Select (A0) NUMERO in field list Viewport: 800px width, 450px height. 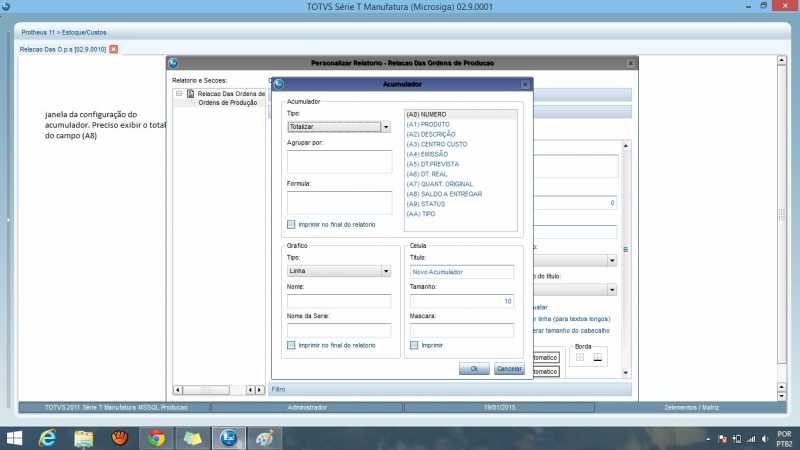click(461, 114)
